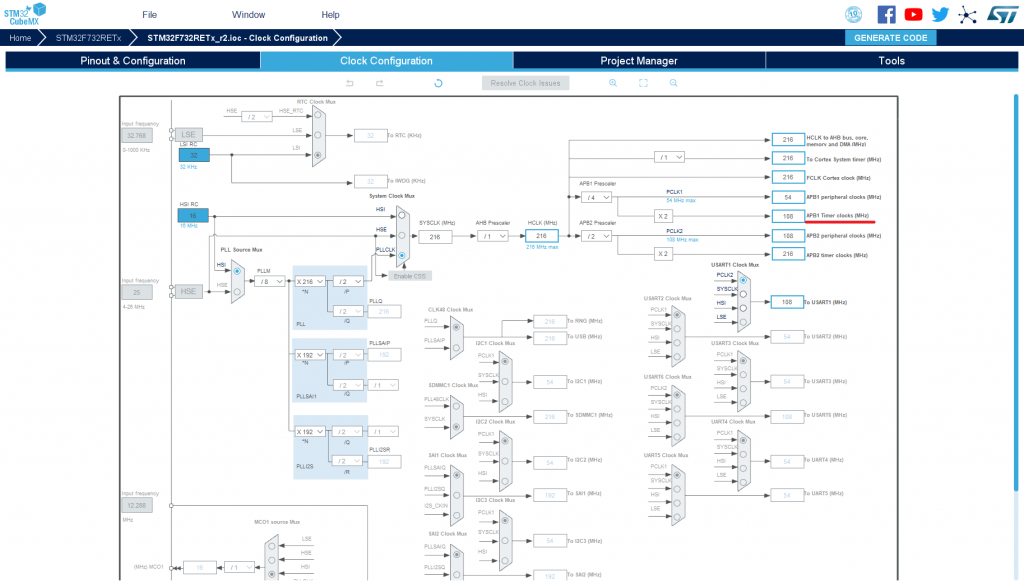Click the APB1 Timer clocks 108 field
The height and width of the screenshot is (586, 1024).
point(788,216)
